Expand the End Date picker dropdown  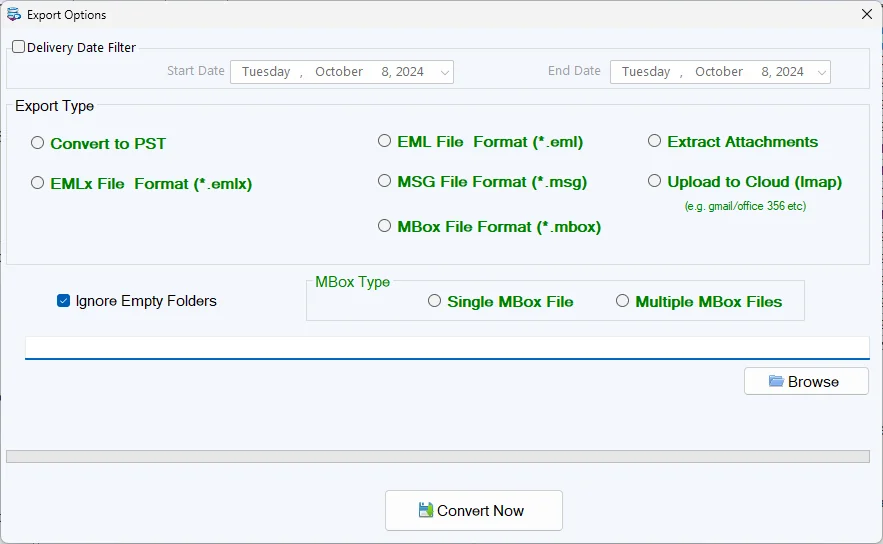click(x=821, y=72)
